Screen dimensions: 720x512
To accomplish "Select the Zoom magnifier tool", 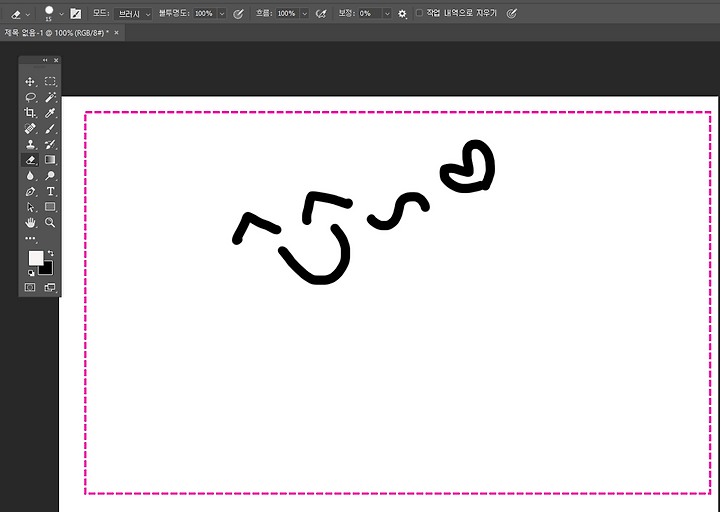I will coord(50,223).
